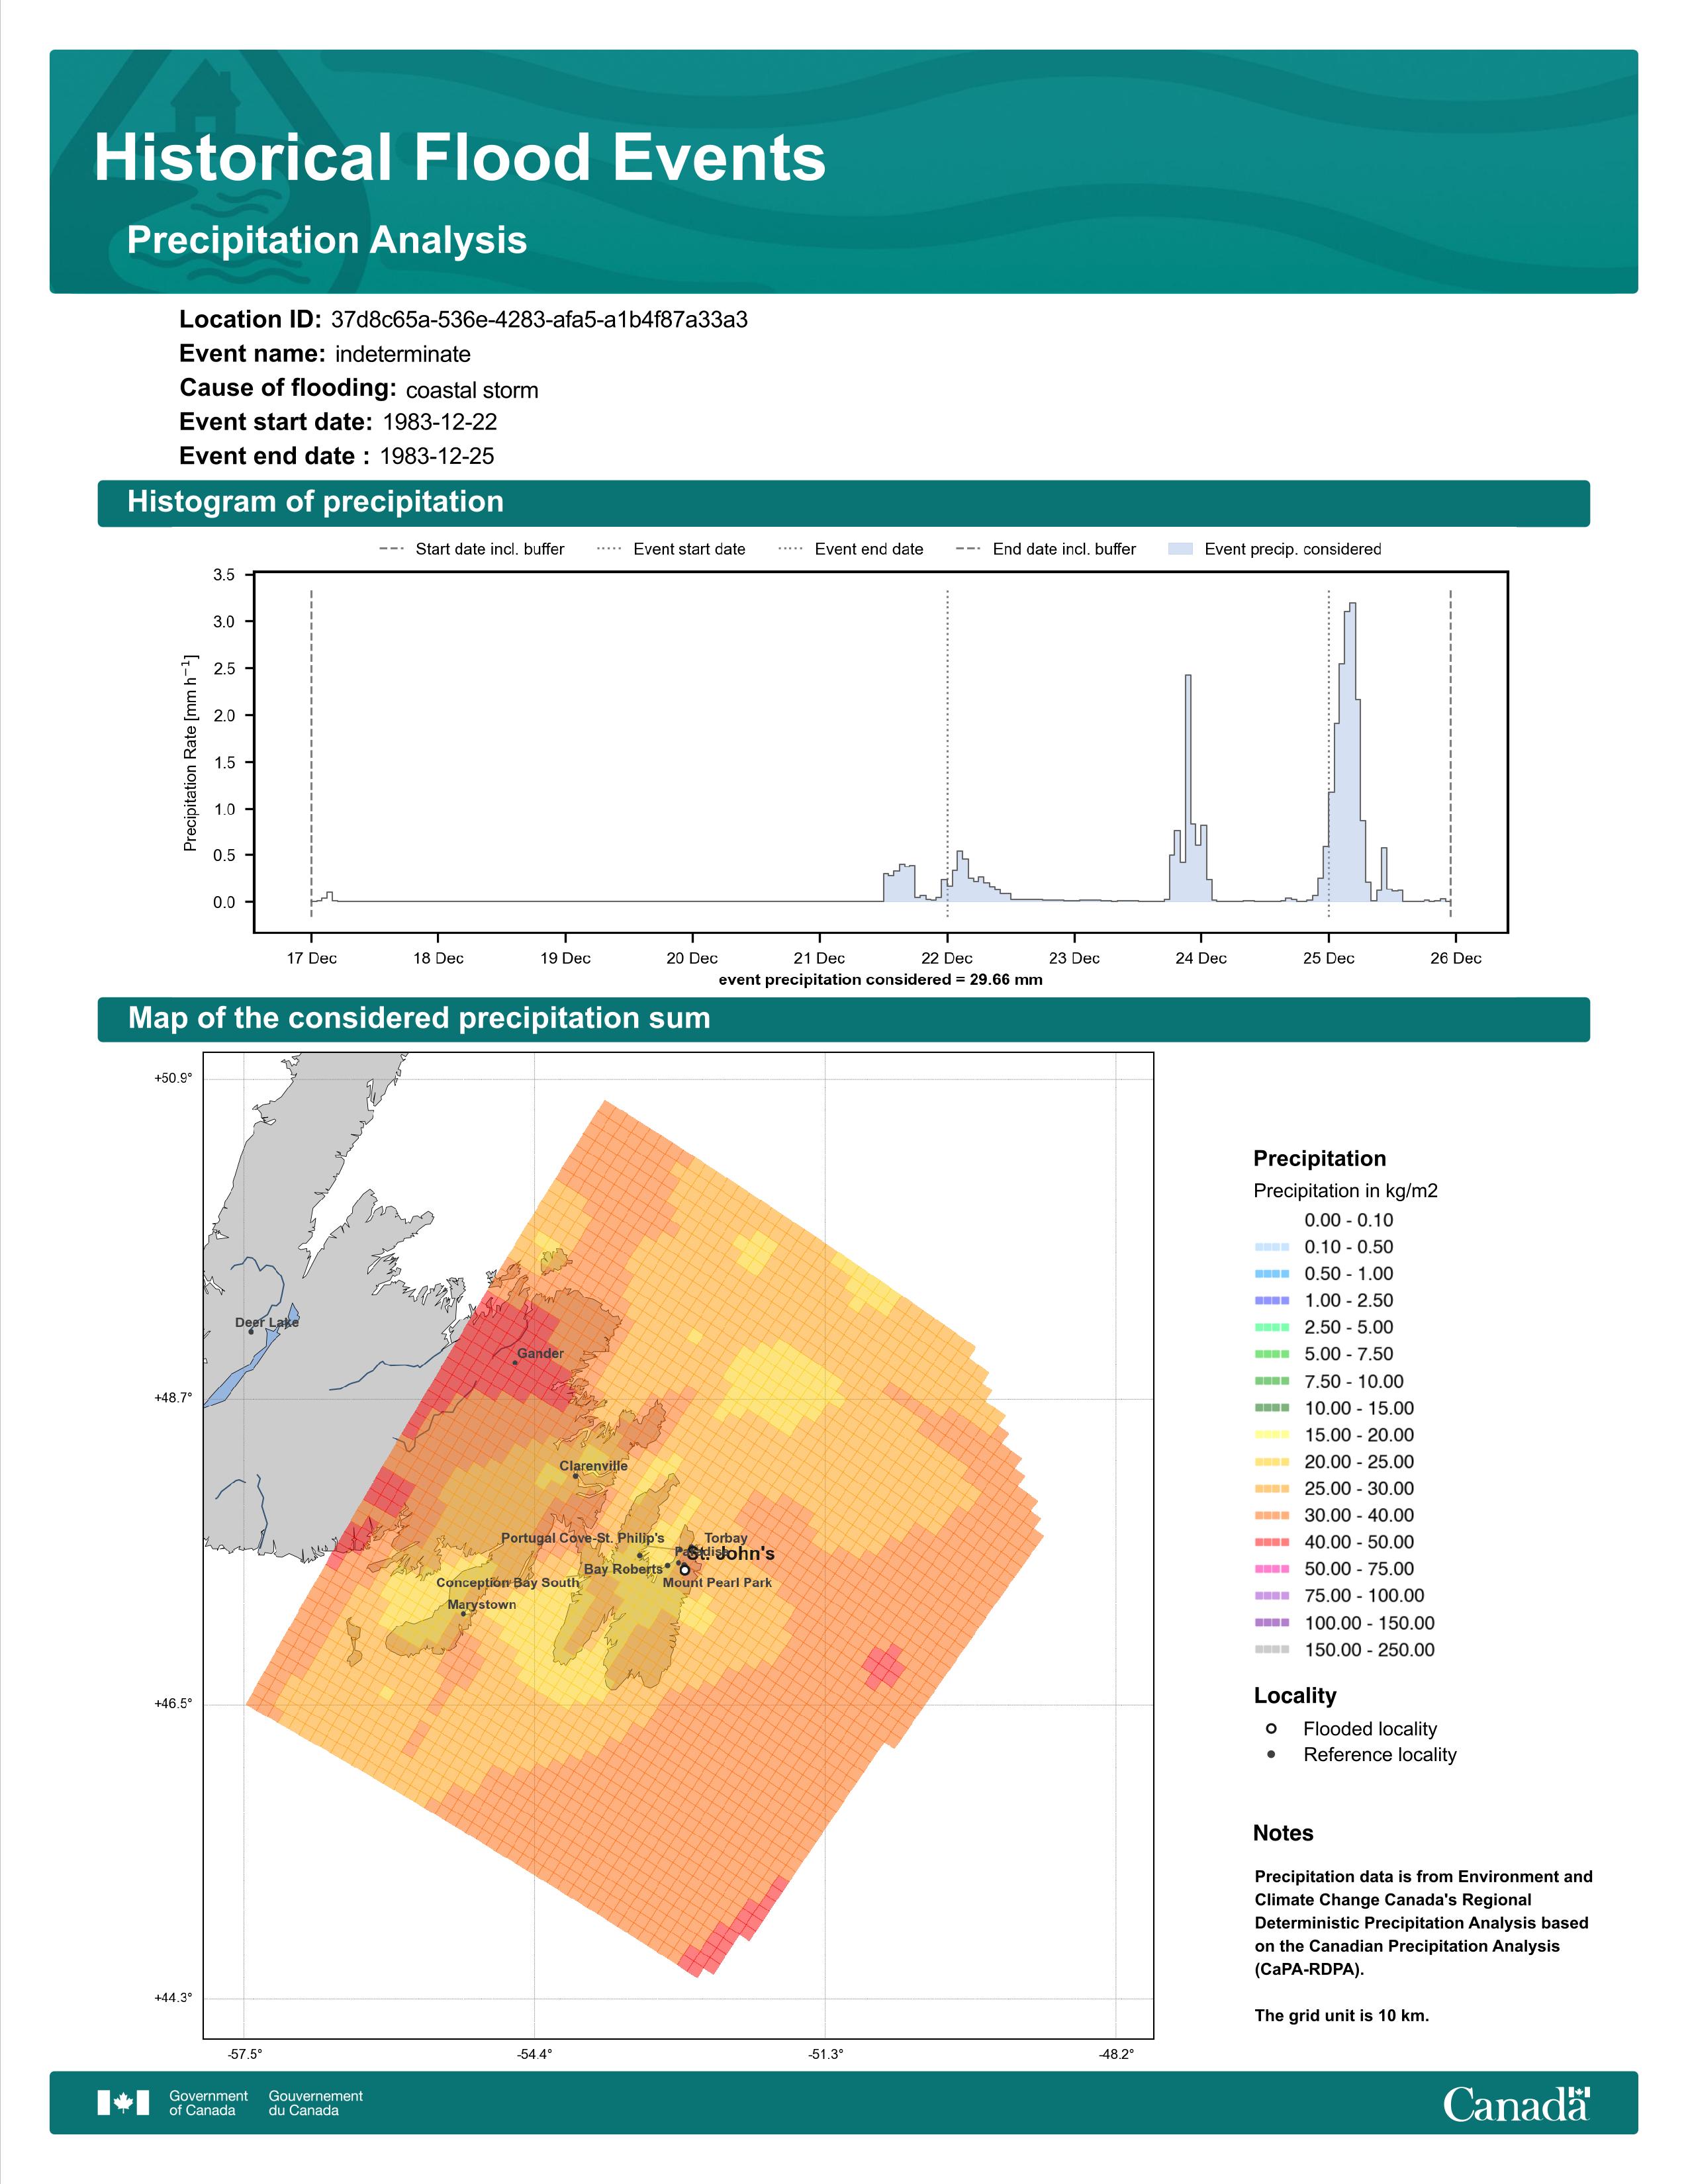Click the Clarenville label on map
Image resolution: width=1688 pixels, height=2184 pixels.
tap(594, 1466)
